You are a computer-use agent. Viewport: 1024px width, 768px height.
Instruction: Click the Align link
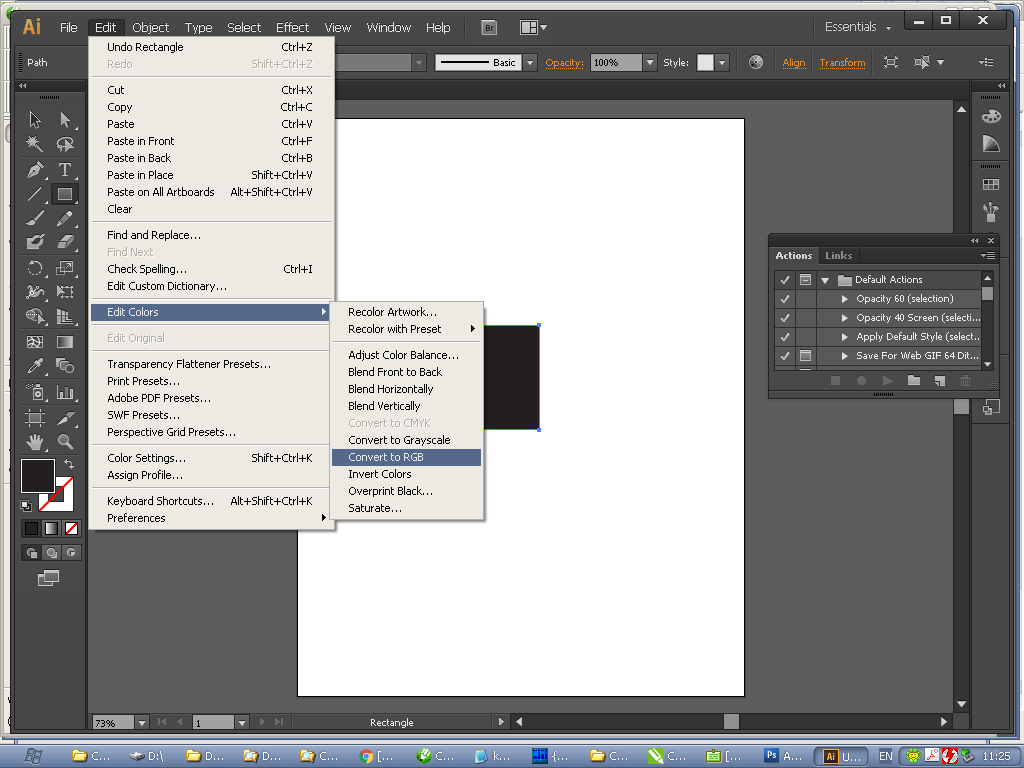pos(793,63)
